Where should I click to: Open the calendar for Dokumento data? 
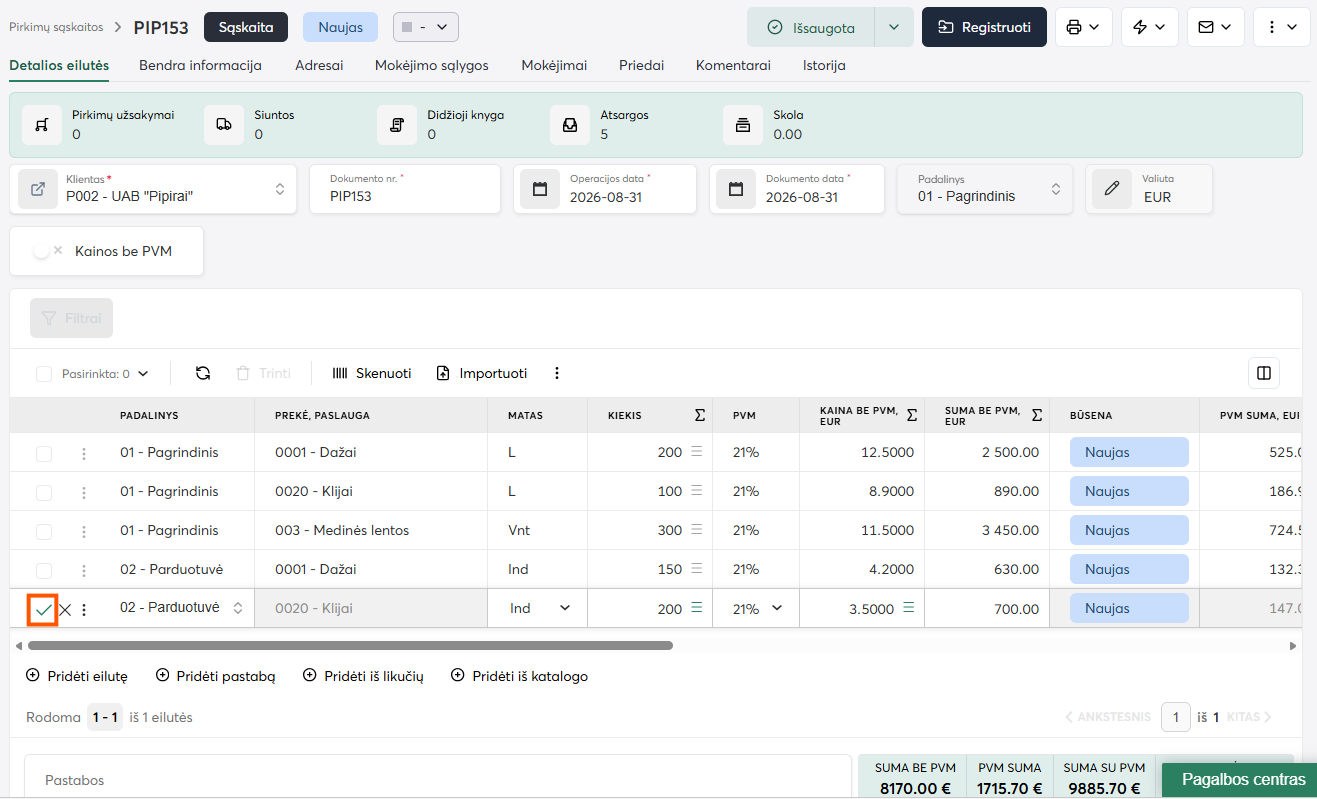pos(736,189)
